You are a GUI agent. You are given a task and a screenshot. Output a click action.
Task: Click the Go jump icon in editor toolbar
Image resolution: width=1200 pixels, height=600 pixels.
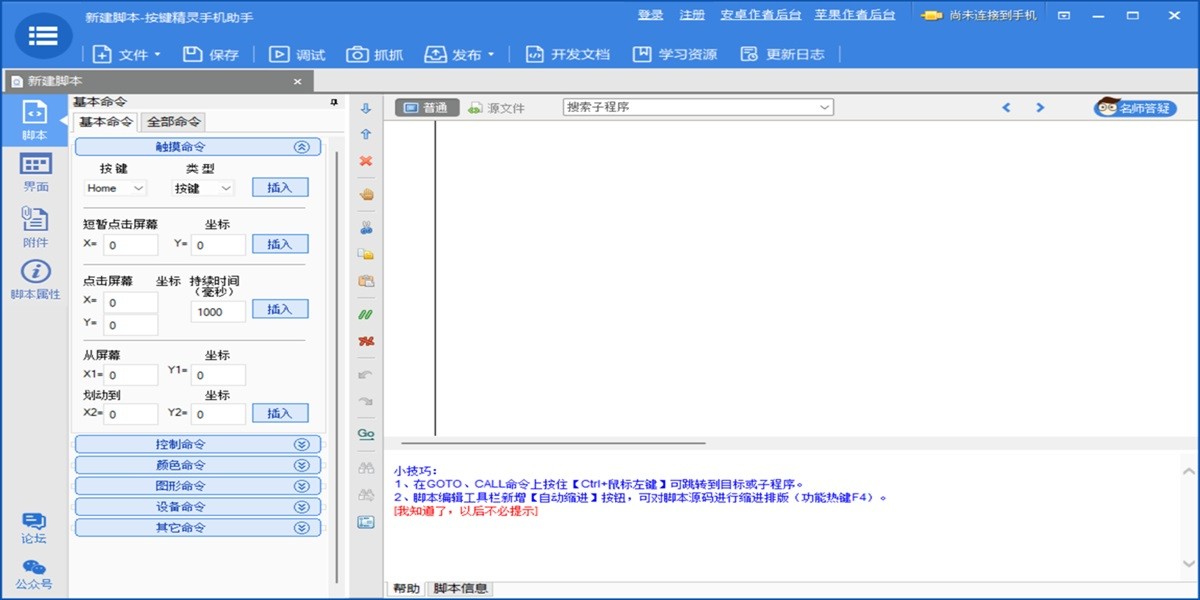(365, 434)
